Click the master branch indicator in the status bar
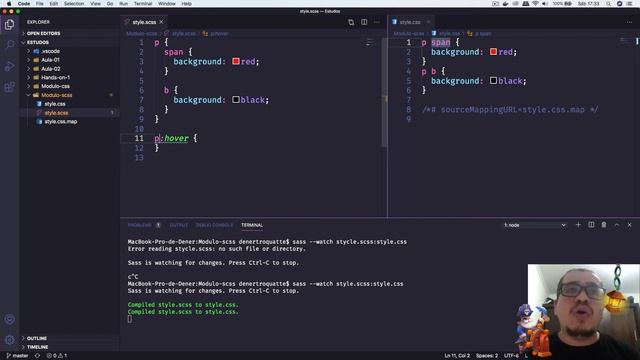The height and width of the screenshot is (360, 640). (x=17, y=356)
